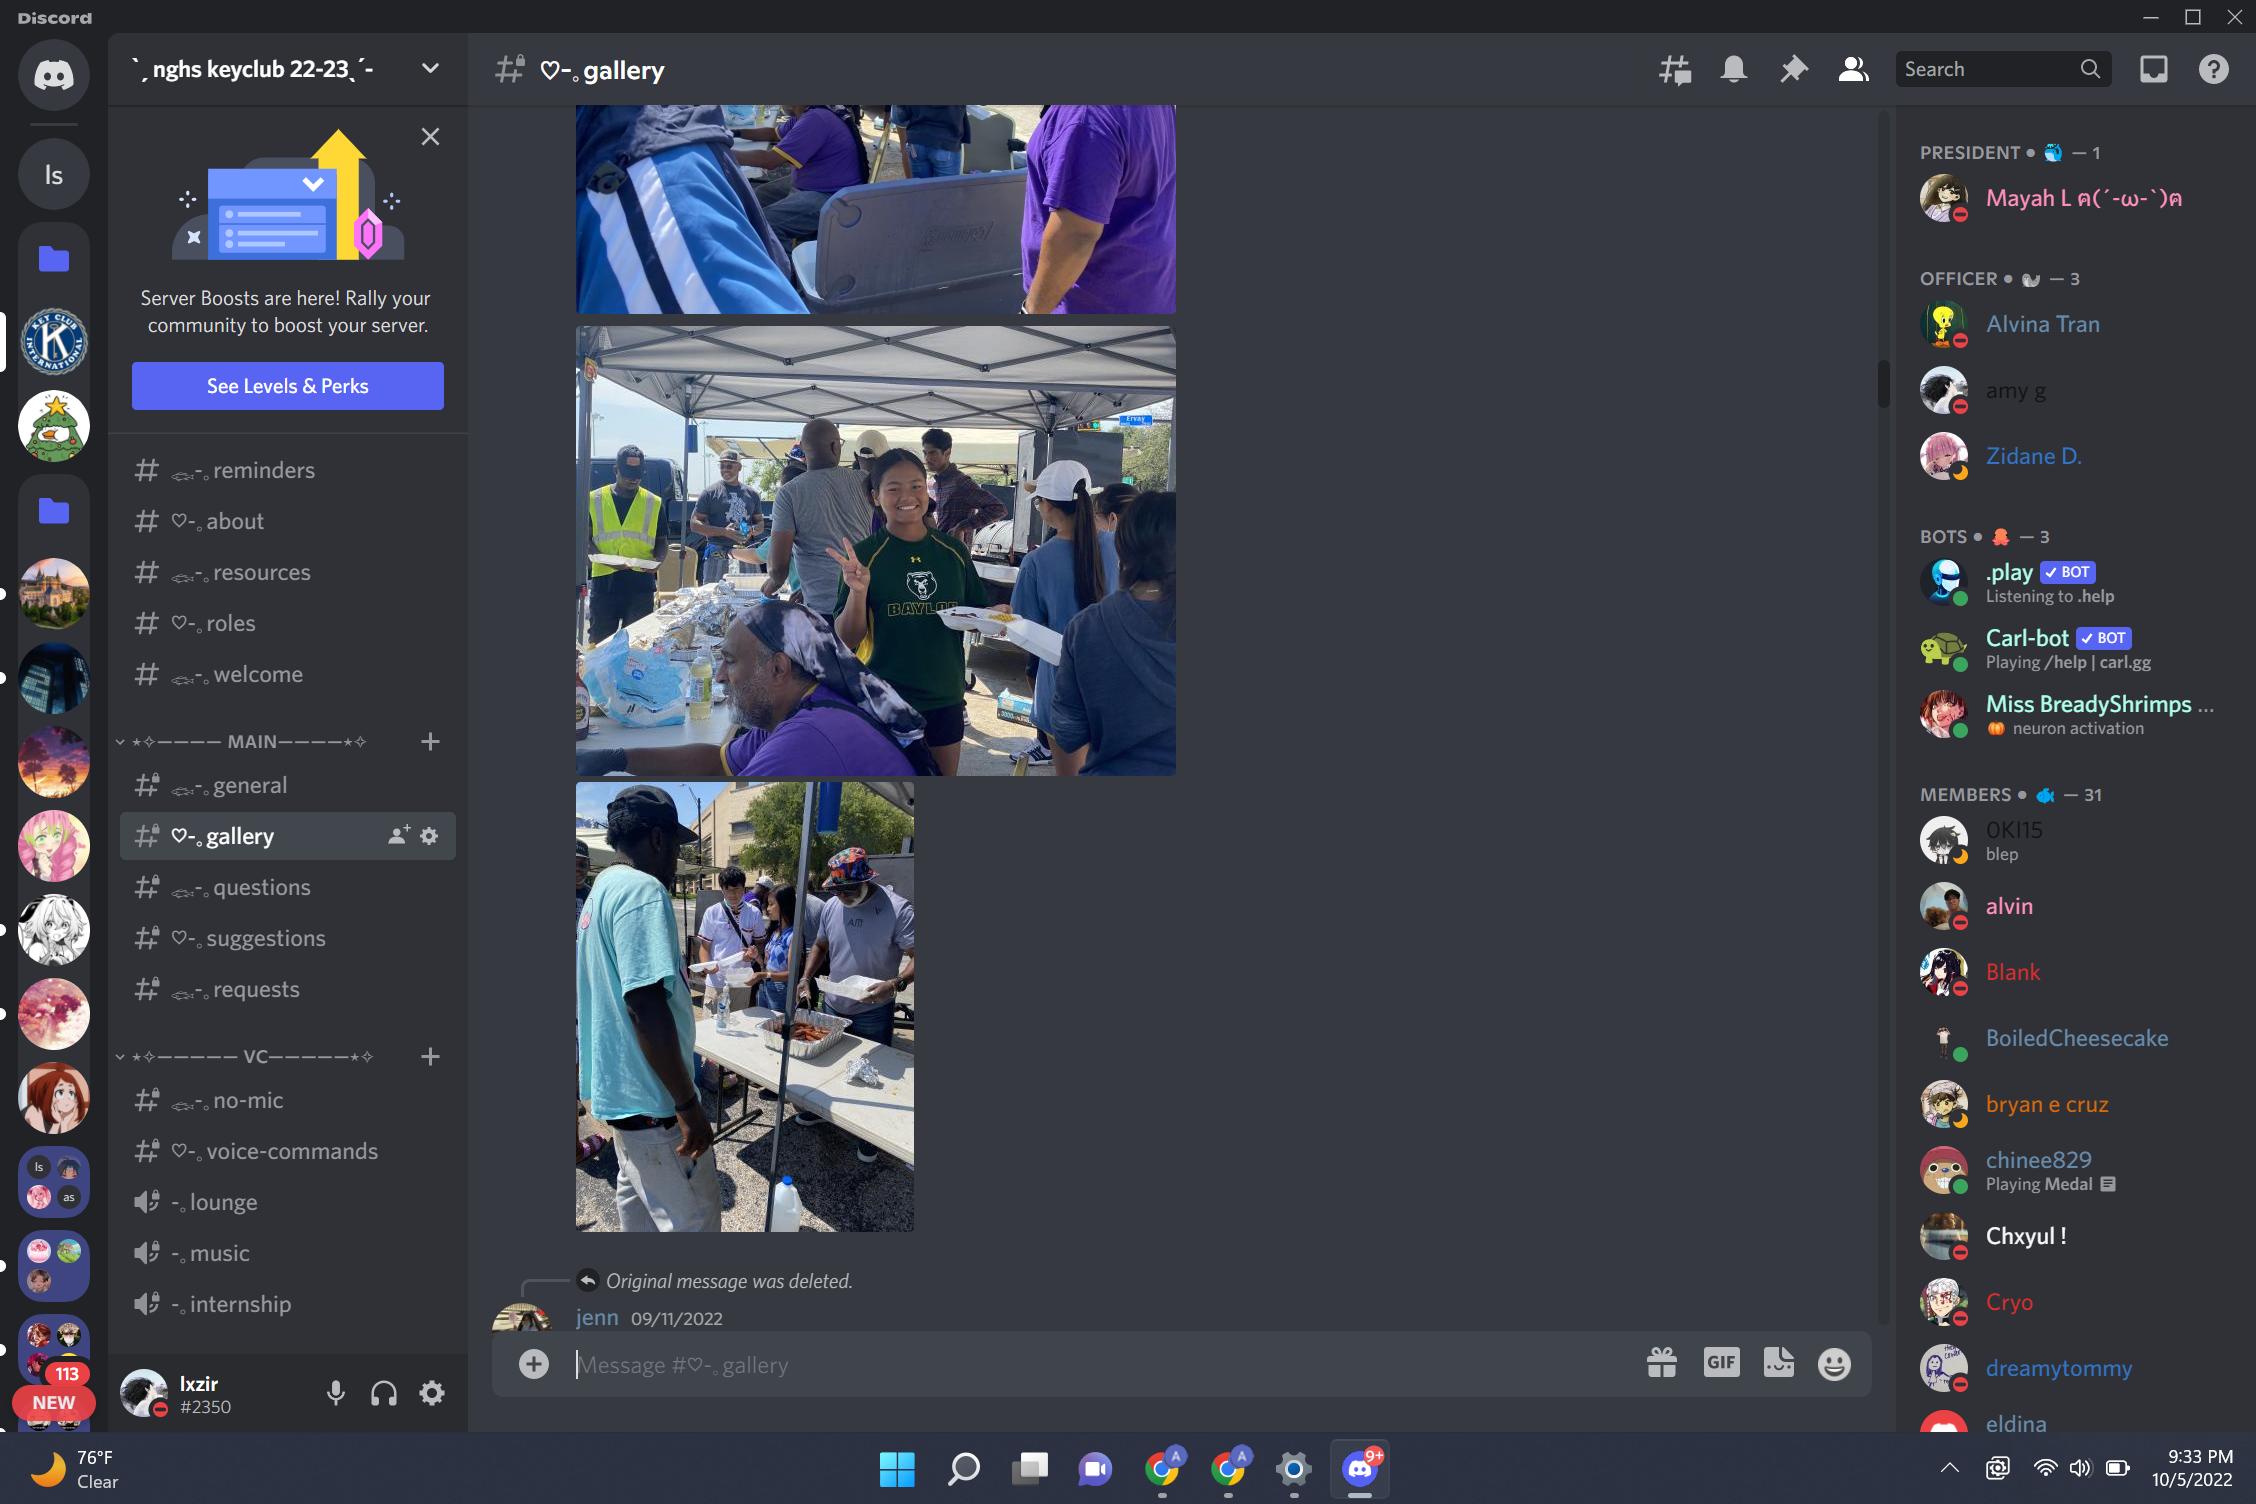This screenshot has width=2256, height=1504.
Task: Switch to the general channel
Action: click(250, 786)
